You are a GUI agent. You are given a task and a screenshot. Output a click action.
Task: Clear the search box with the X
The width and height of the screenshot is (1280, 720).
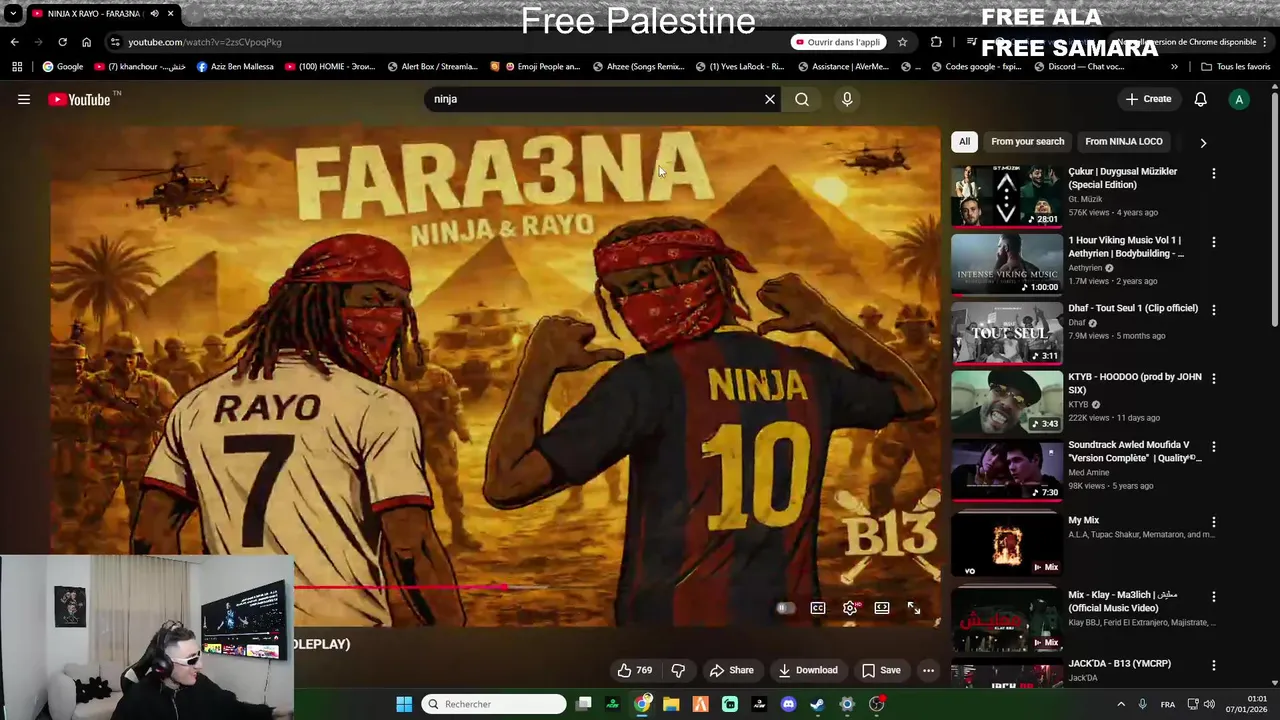coord(770,99)
